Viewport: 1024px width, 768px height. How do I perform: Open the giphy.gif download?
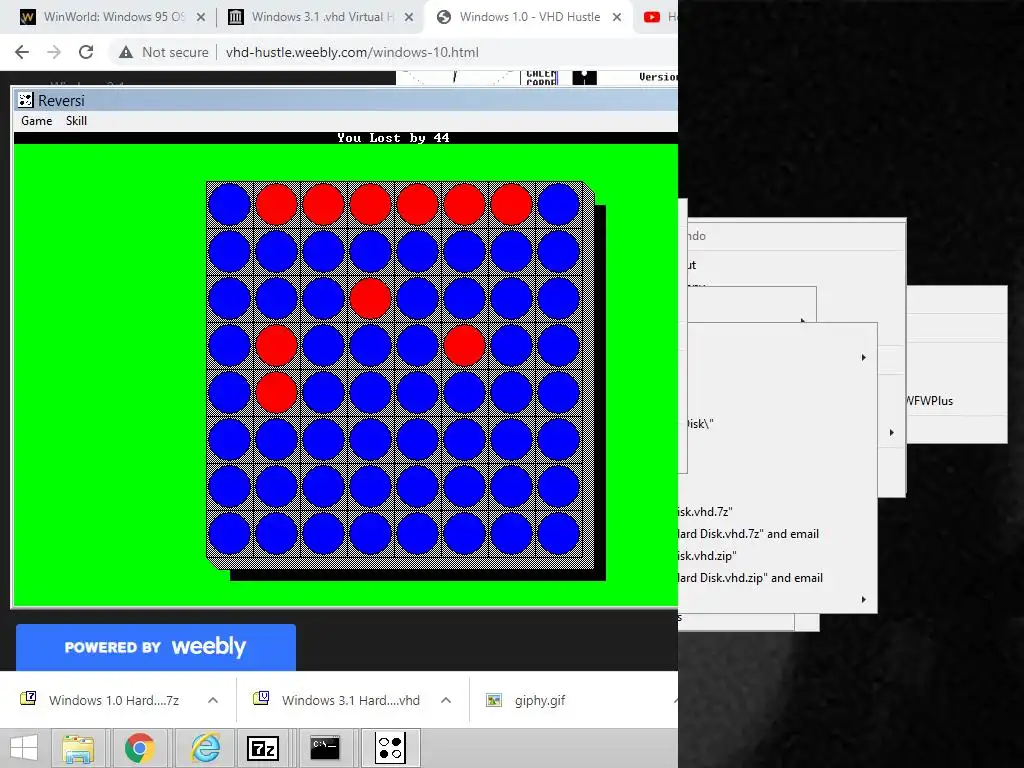click(526, 700)
